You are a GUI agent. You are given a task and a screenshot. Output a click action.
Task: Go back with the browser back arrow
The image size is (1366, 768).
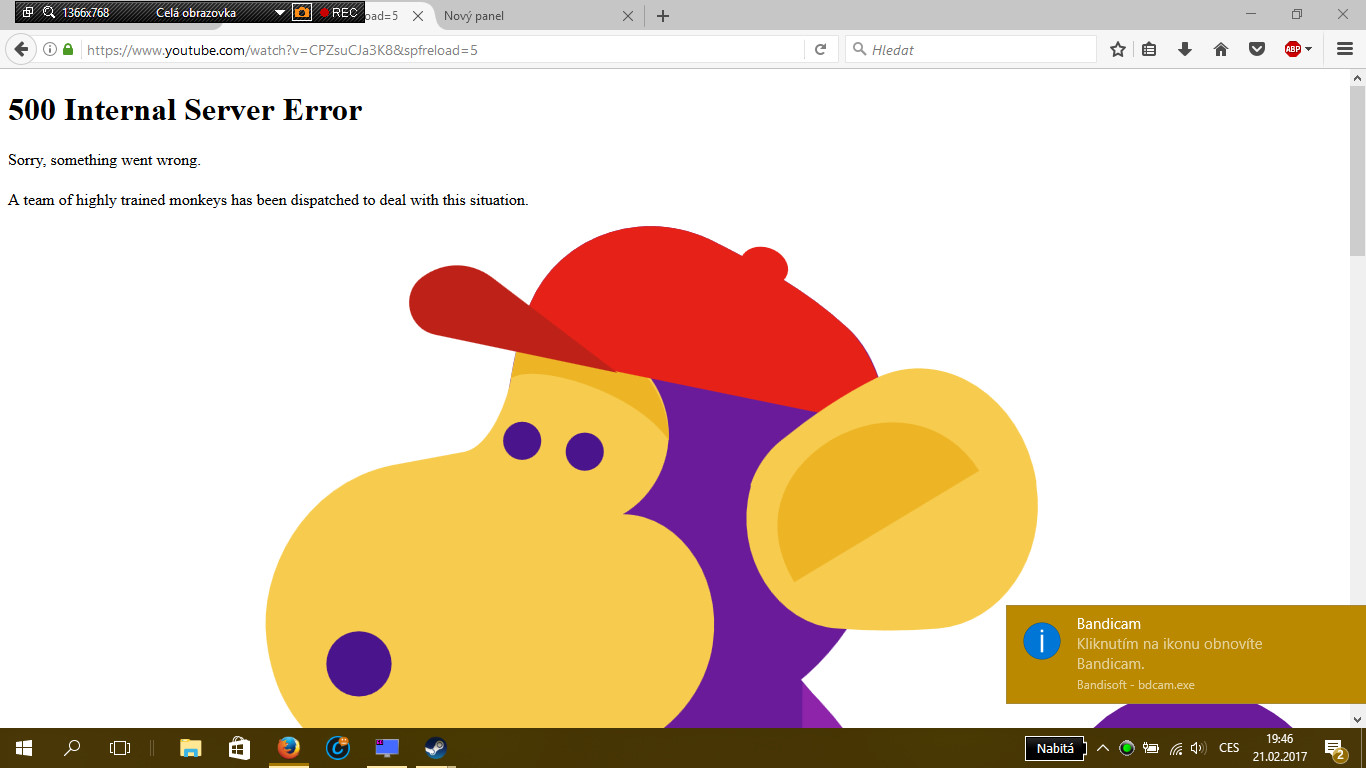(21, 49)
